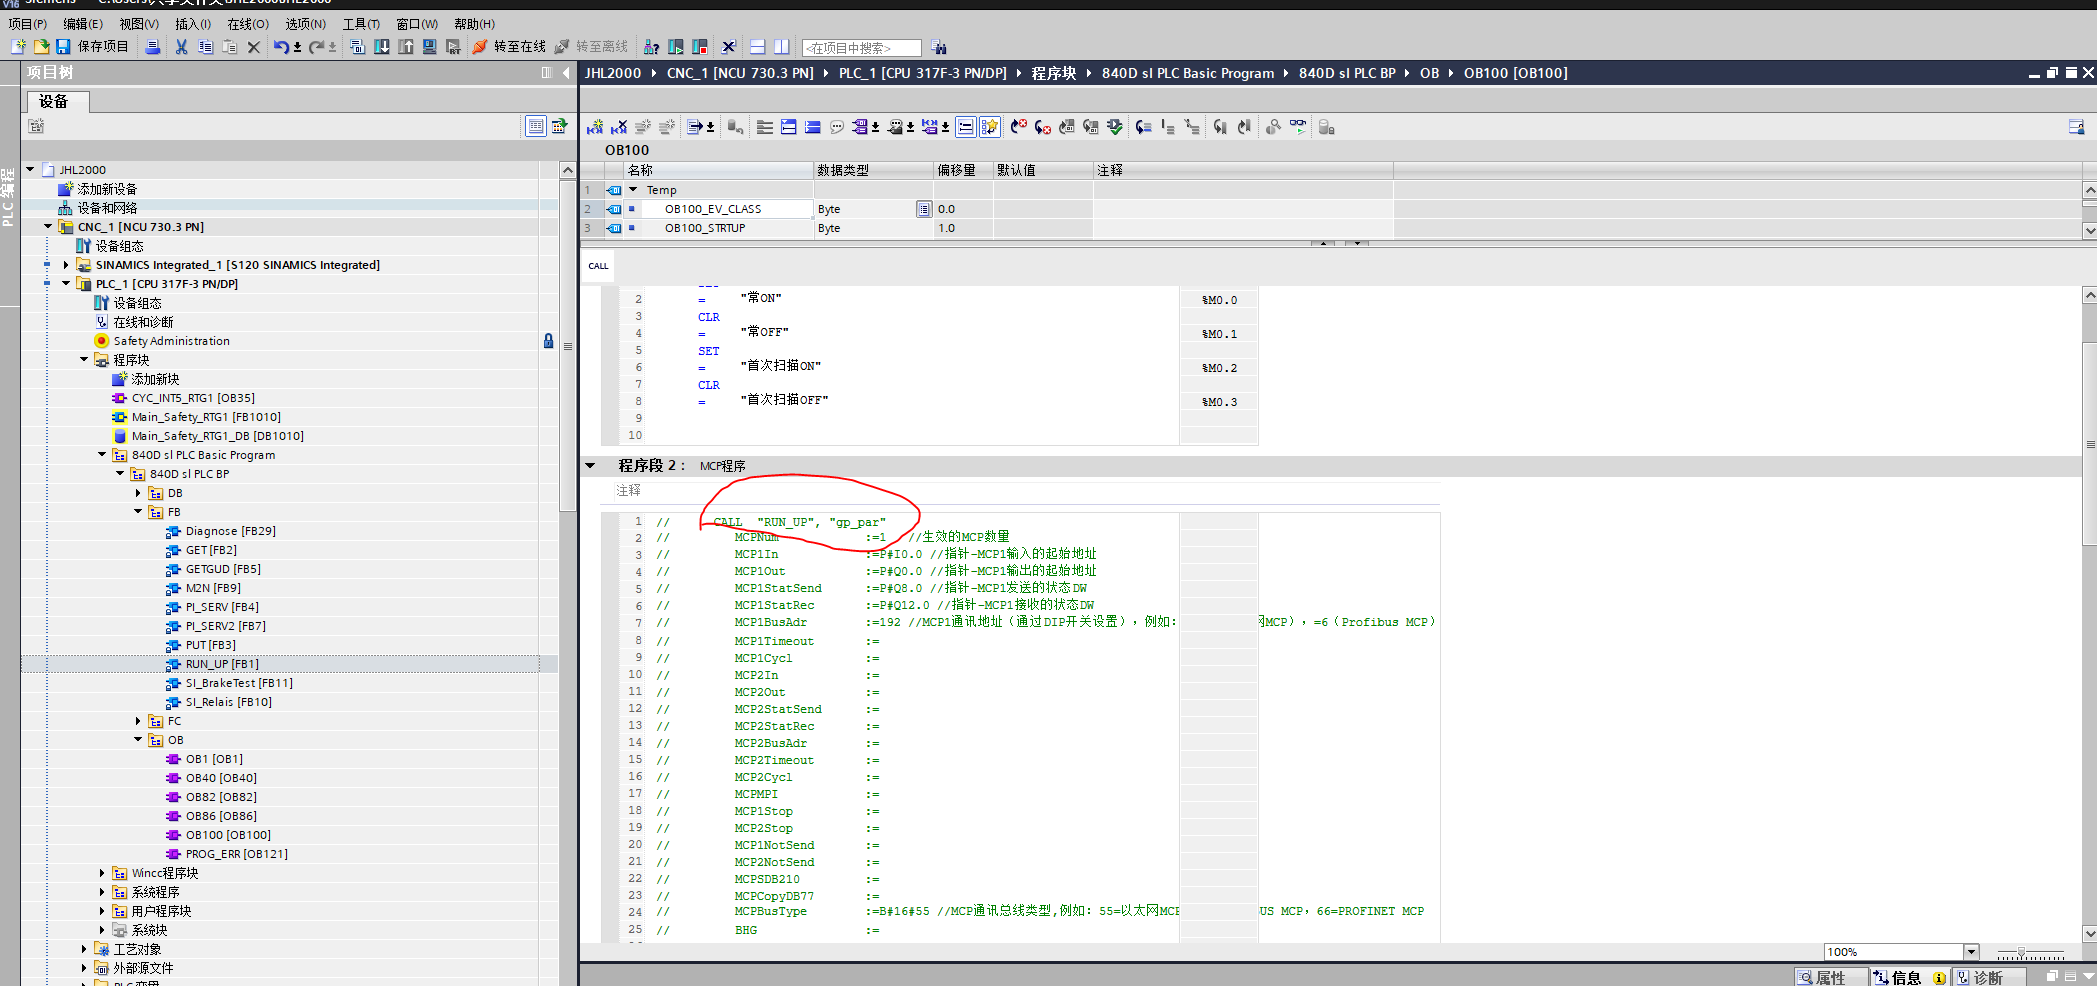Click OB100 in the breadcrumb navigation
The width and height of the screenshot is (2097, 986).
(1516, 72)
